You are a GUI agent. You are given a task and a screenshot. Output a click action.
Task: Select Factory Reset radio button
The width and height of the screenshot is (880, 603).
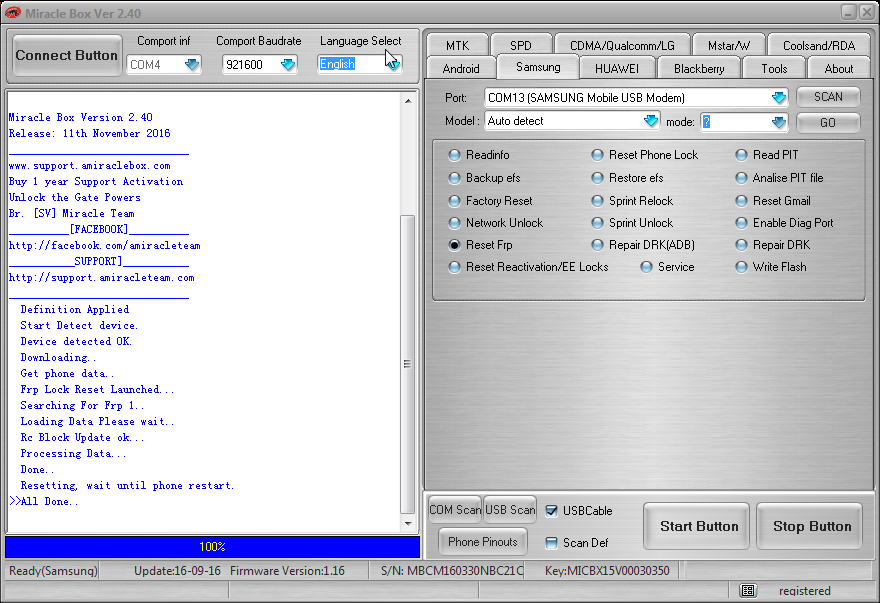(x=455, y=201)
